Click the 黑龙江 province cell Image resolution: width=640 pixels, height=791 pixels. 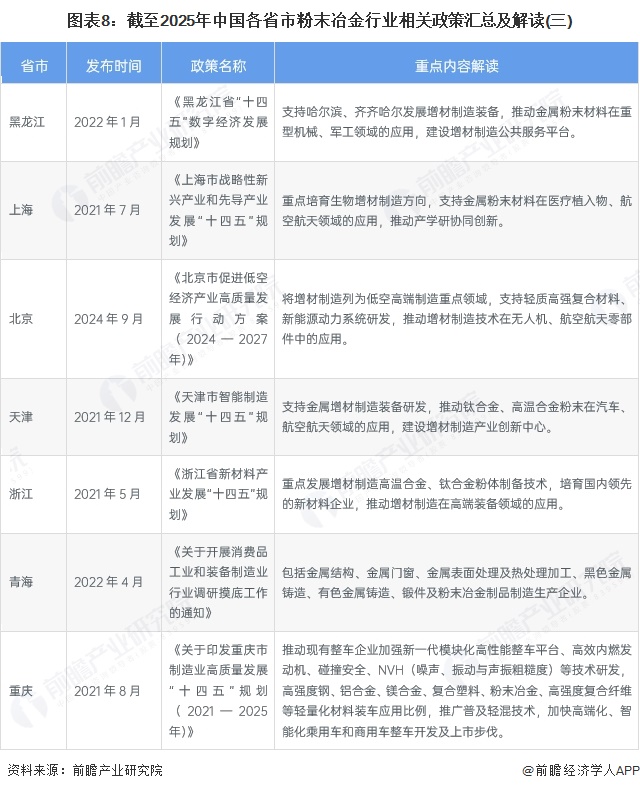pyautogui.click(x=27, y=122)
